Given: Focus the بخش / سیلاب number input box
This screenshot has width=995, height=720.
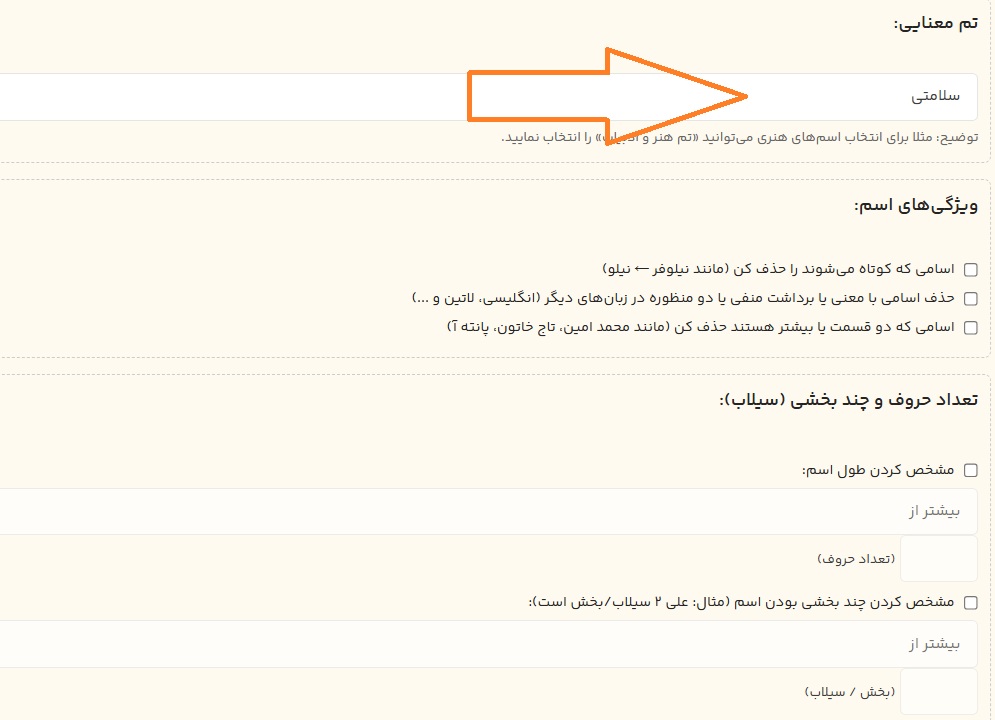Looking at the screenshot, I should pos(938,691).
